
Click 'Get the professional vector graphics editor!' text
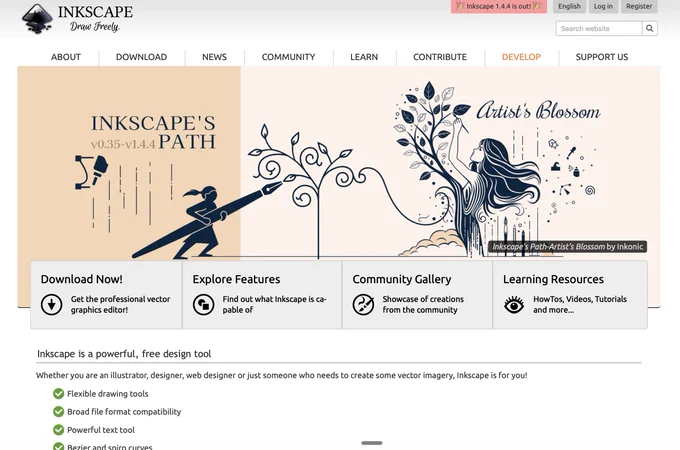pyautogui.click(x=120, y=304)
